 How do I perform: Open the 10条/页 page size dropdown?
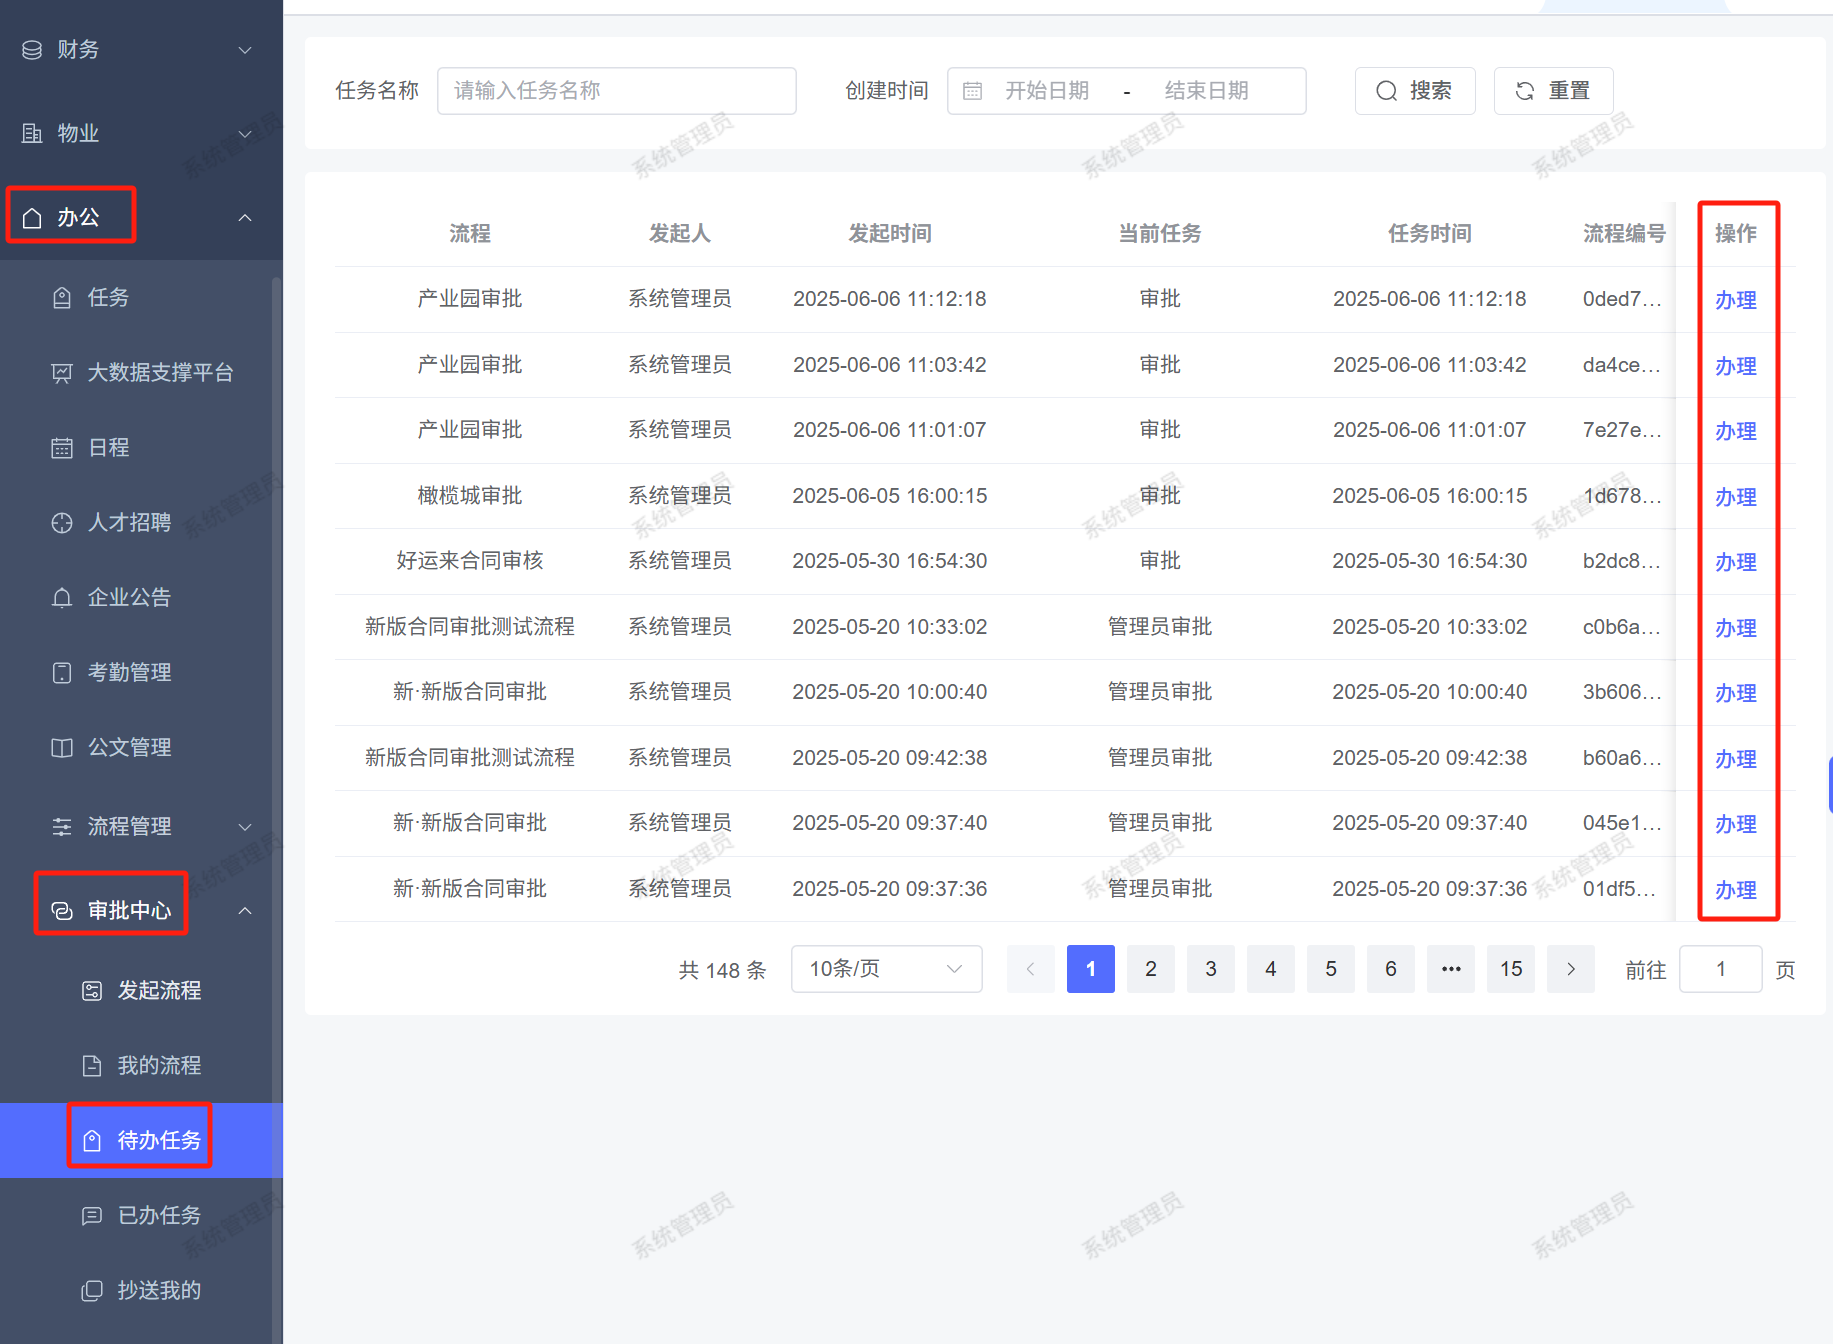[x=885, y=969]
